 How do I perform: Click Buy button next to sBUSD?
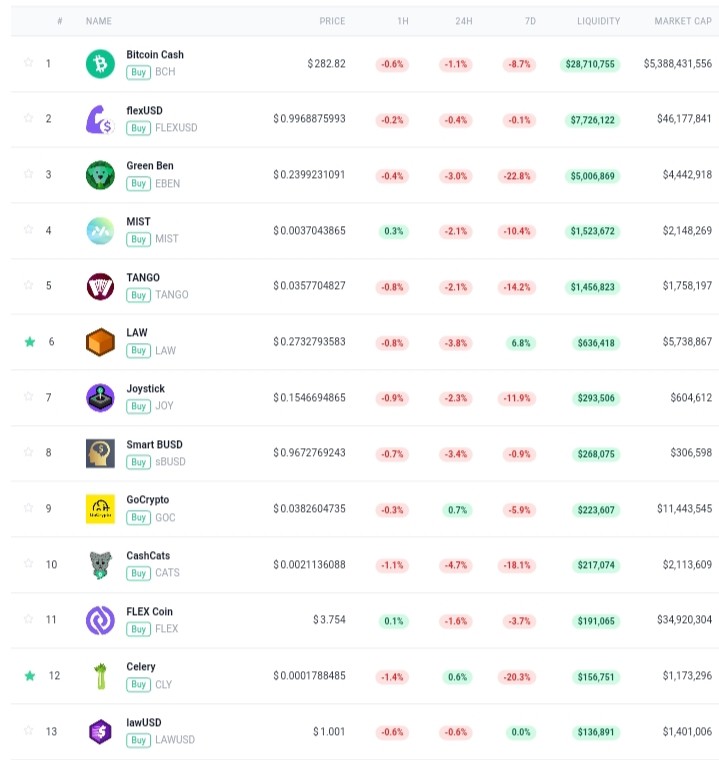[138, 462]
